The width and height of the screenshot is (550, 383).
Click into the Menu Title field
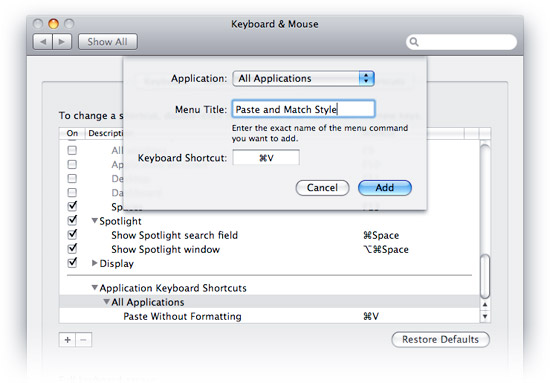click(x=303, y=109)
